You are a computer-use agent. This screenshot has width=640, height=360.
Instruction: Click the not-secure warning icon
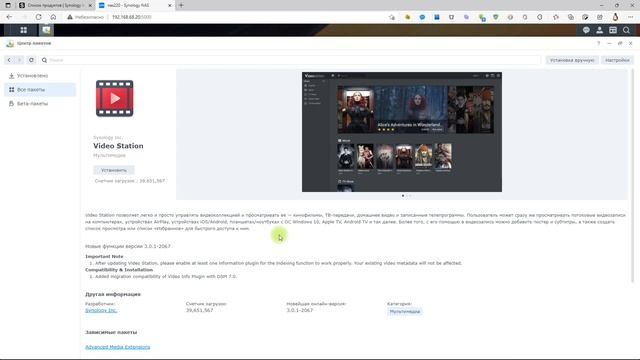coord(70,17)
